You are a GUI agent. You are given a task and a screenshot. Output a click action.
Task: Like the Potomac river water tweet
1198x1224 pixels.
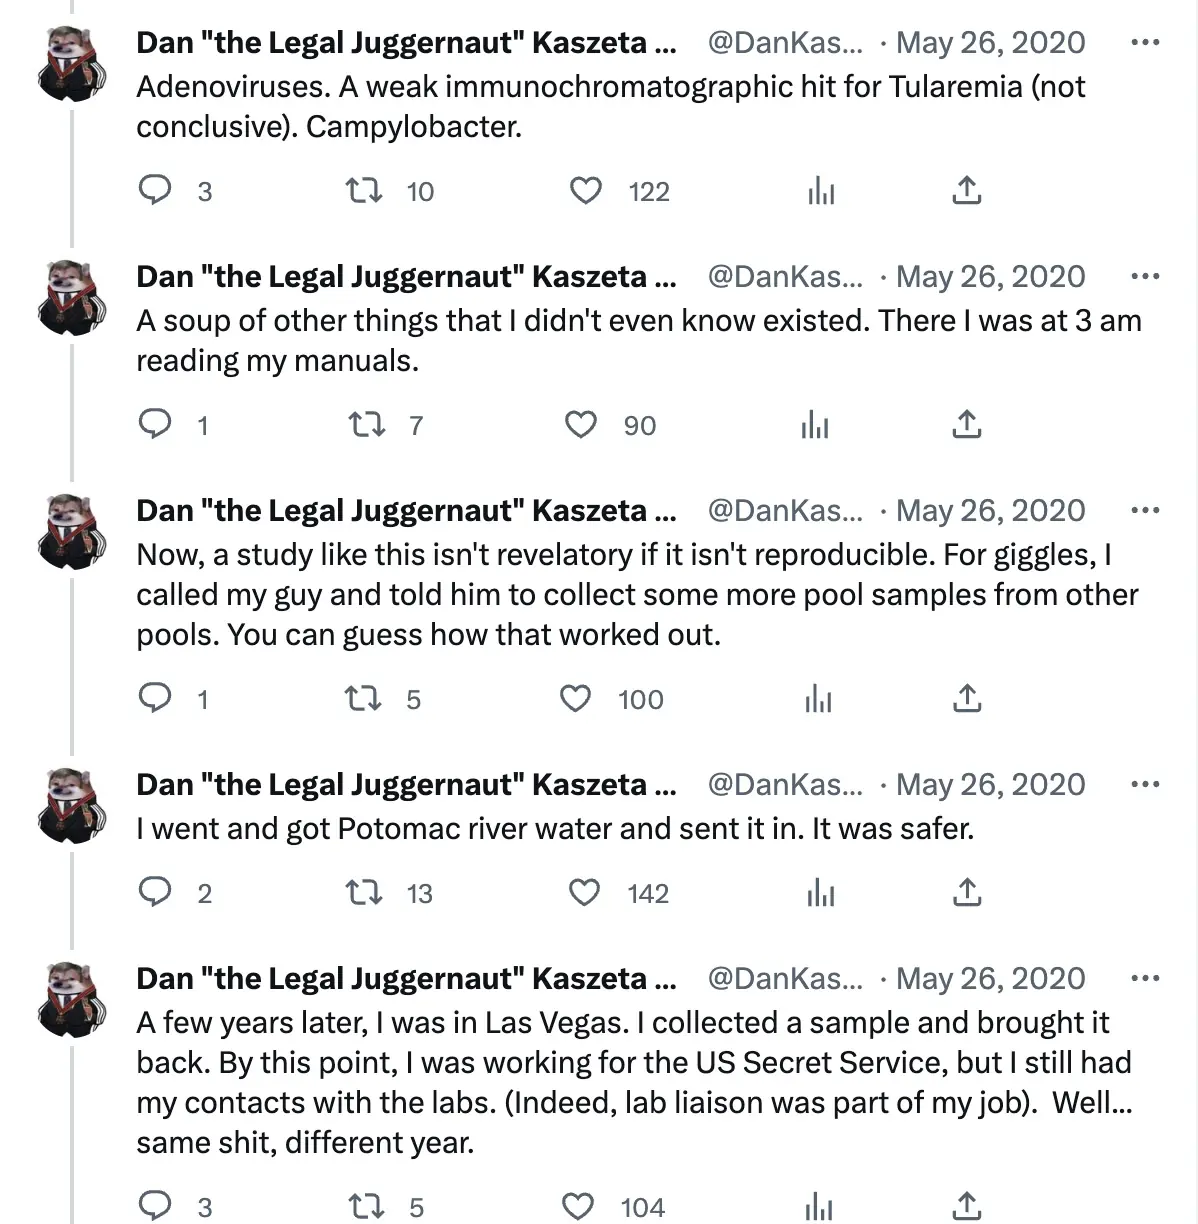[x=584, y=892]
